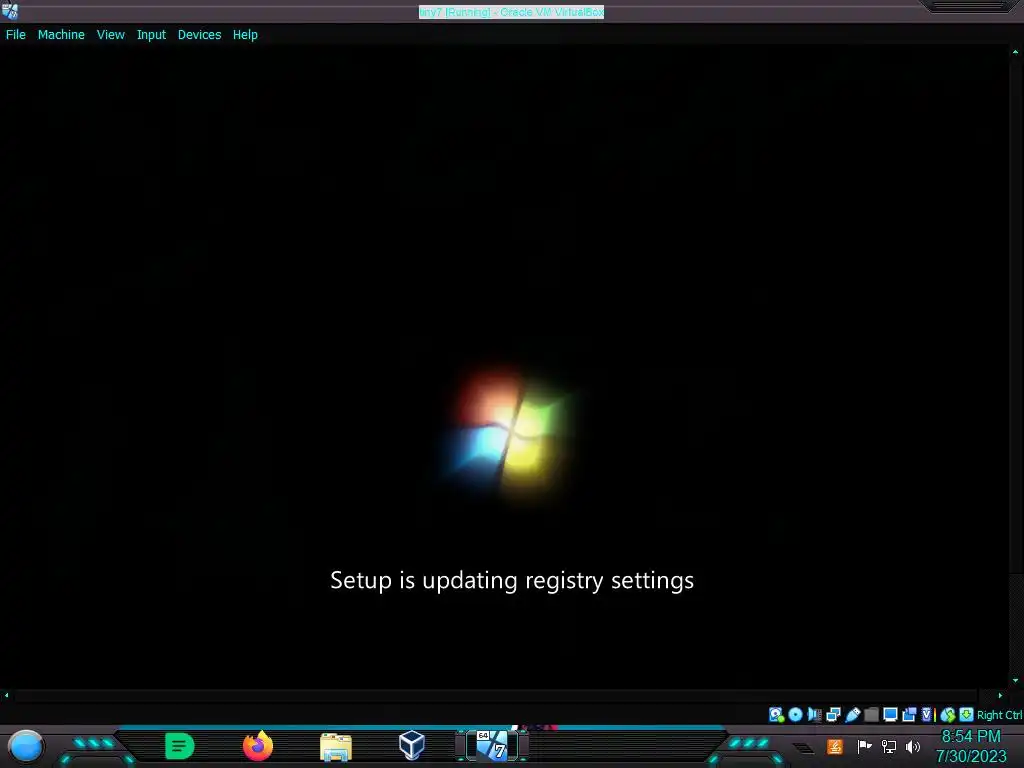Click the vertical scrollbar up arrow
This screenshot has height=768, width=1024.
point(1016,52)
